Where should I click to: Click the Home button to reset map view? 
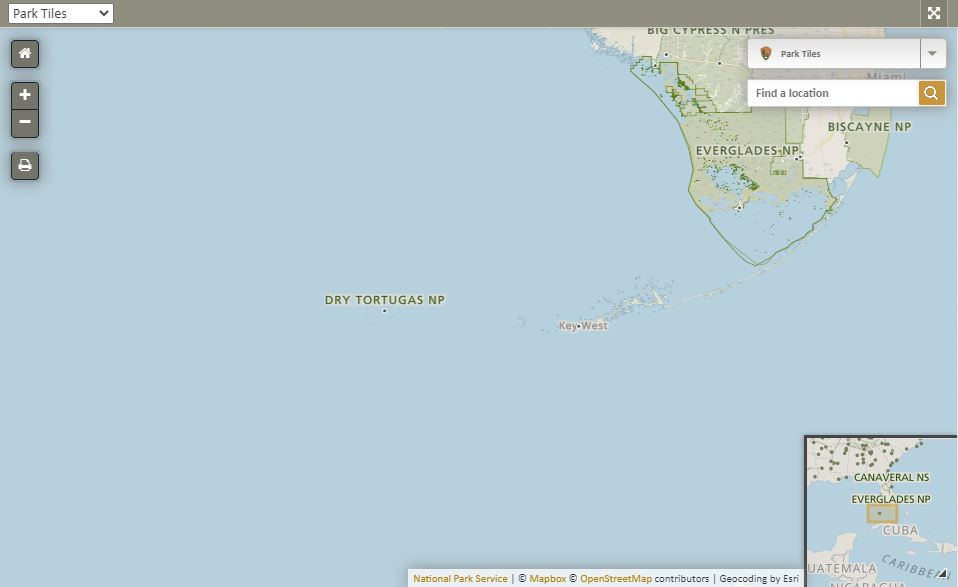coord(25,54)
